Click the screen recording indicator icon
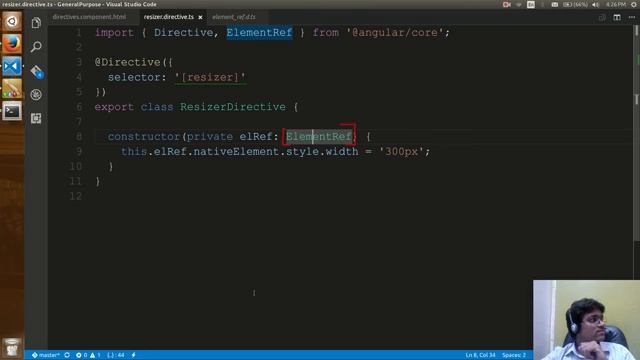 point(507,4)
